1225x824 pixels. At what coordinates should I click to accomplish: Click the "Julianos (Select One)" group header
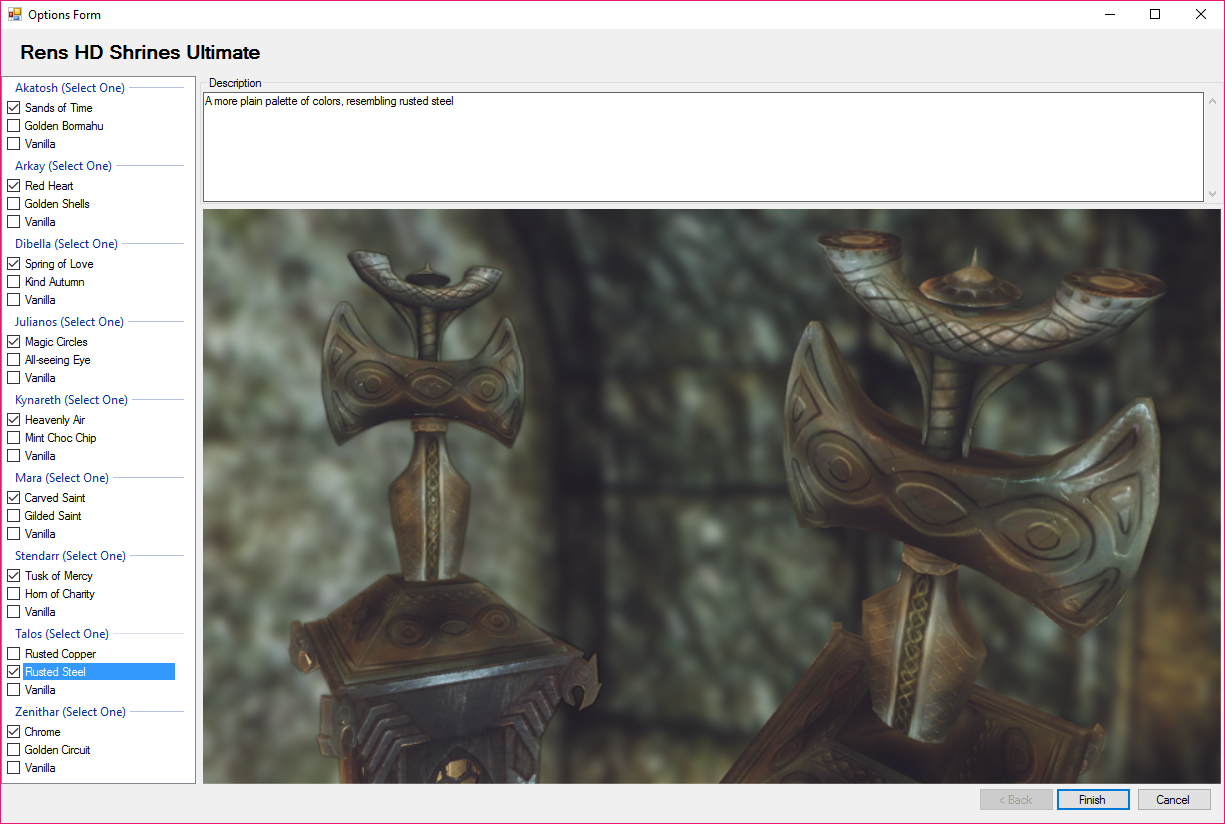[69, 322]
